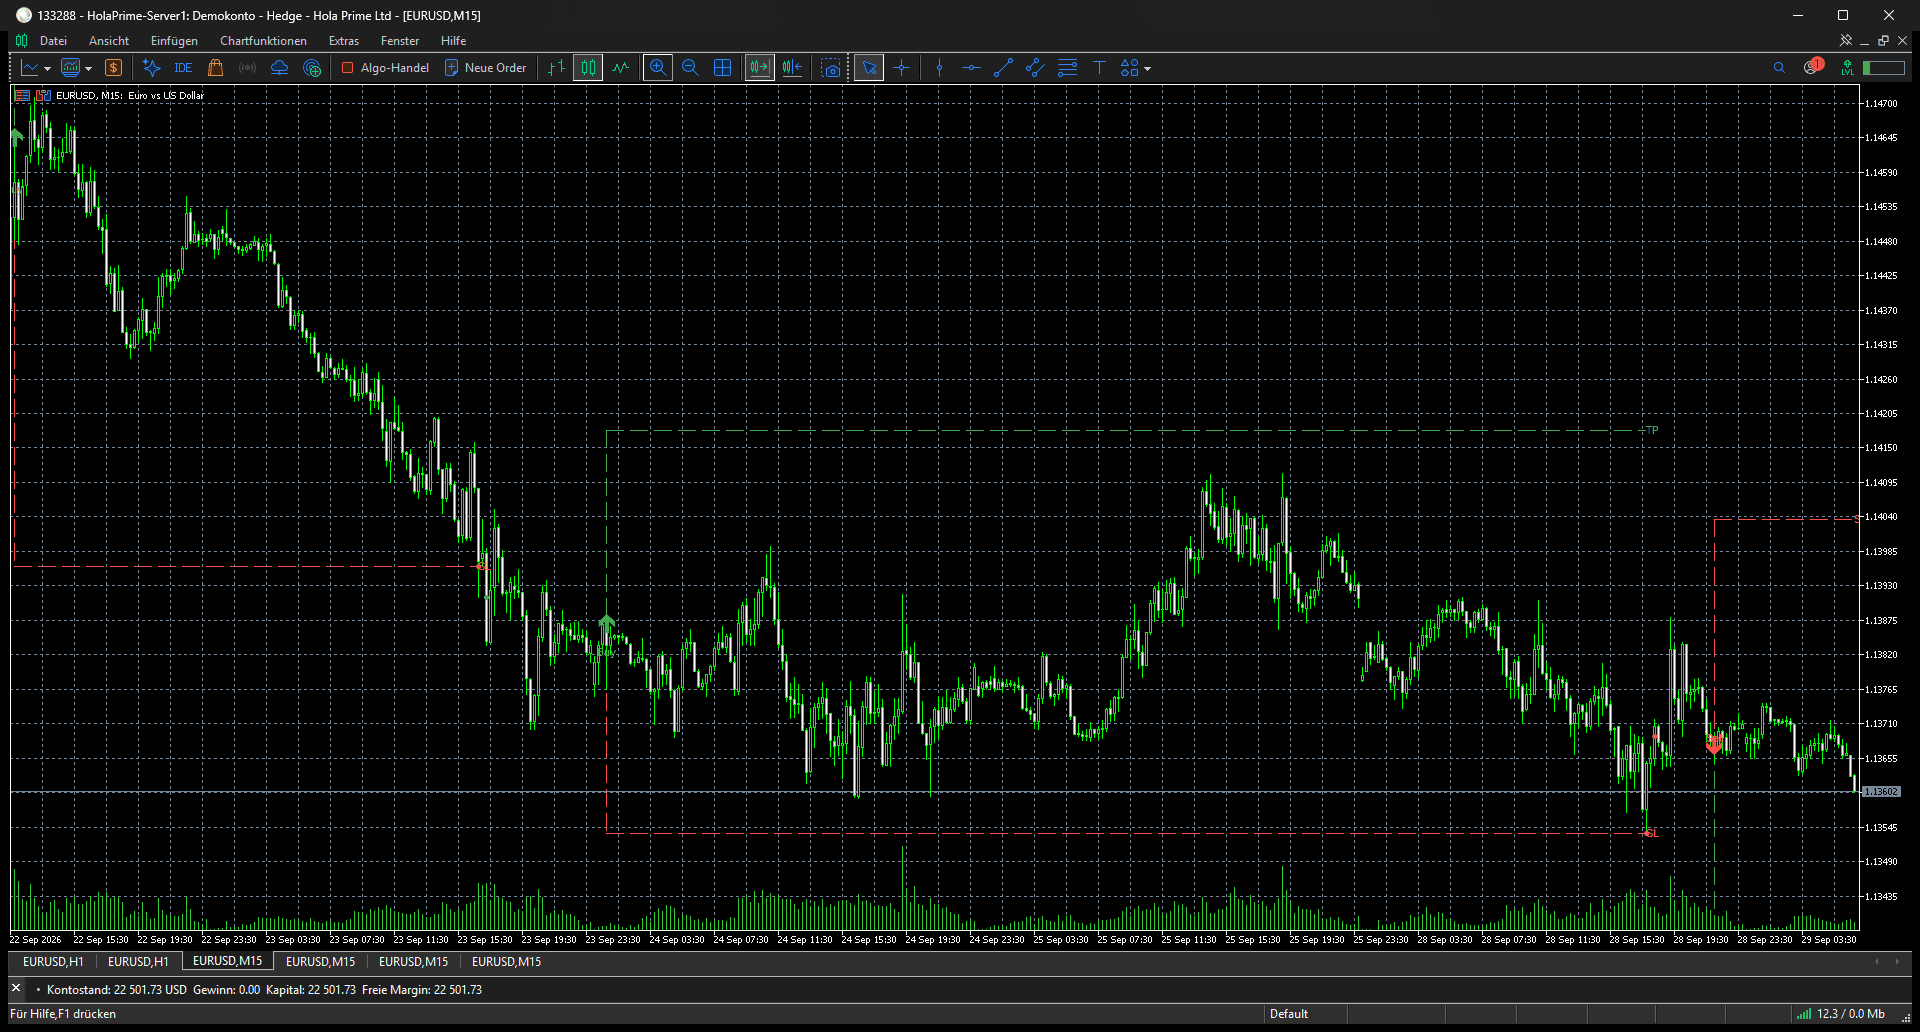This screenshot has height=1032, width=1920.
Task: Expand the indicators monitor dropdown arrow
Action: (89, 69)
